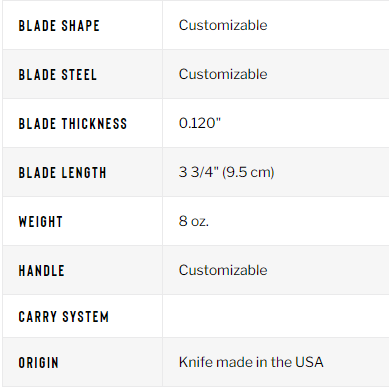Click the HANDLE label
The image size is (389, 390).
(41, 271)
